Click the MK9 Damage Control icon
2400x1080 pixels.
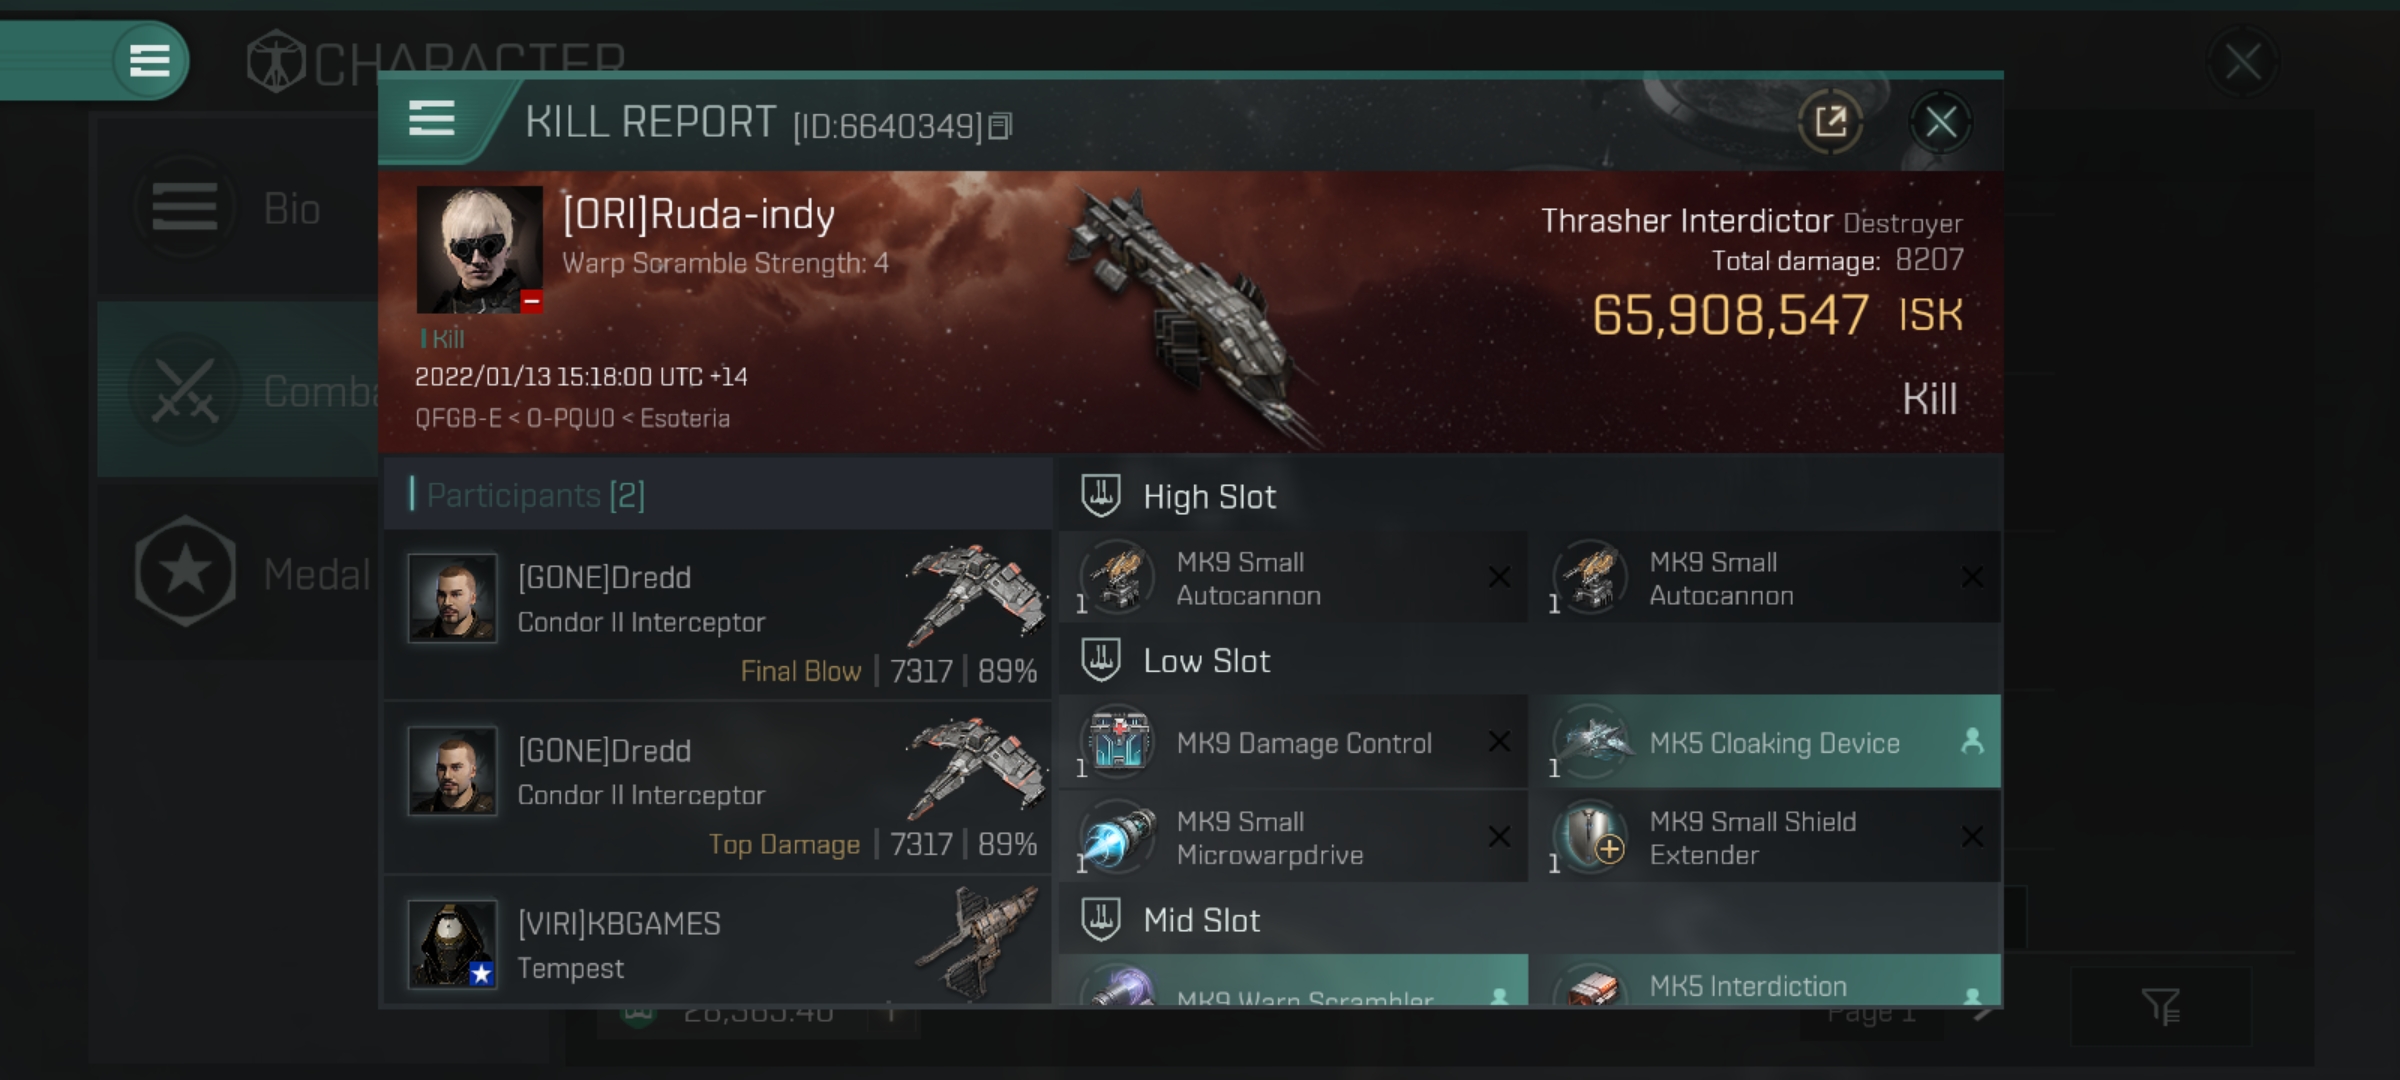1116,742
